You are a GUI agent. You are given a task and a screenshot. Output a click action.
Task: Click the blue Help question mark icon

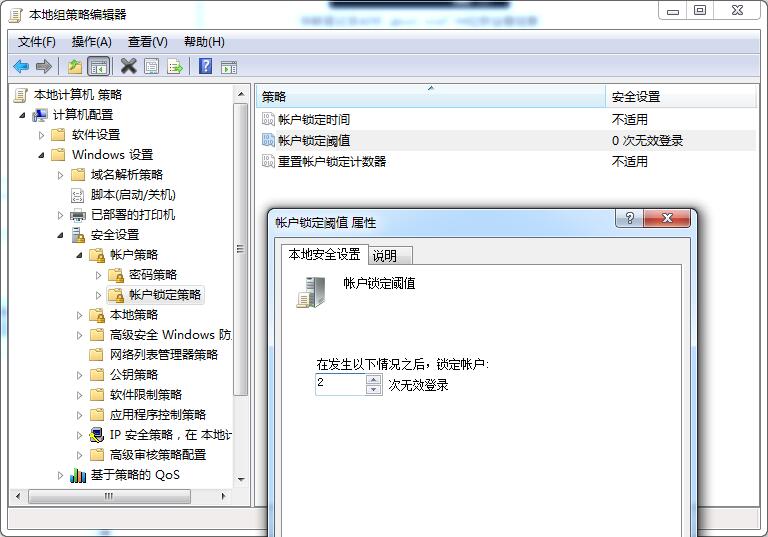click(205, 67)
